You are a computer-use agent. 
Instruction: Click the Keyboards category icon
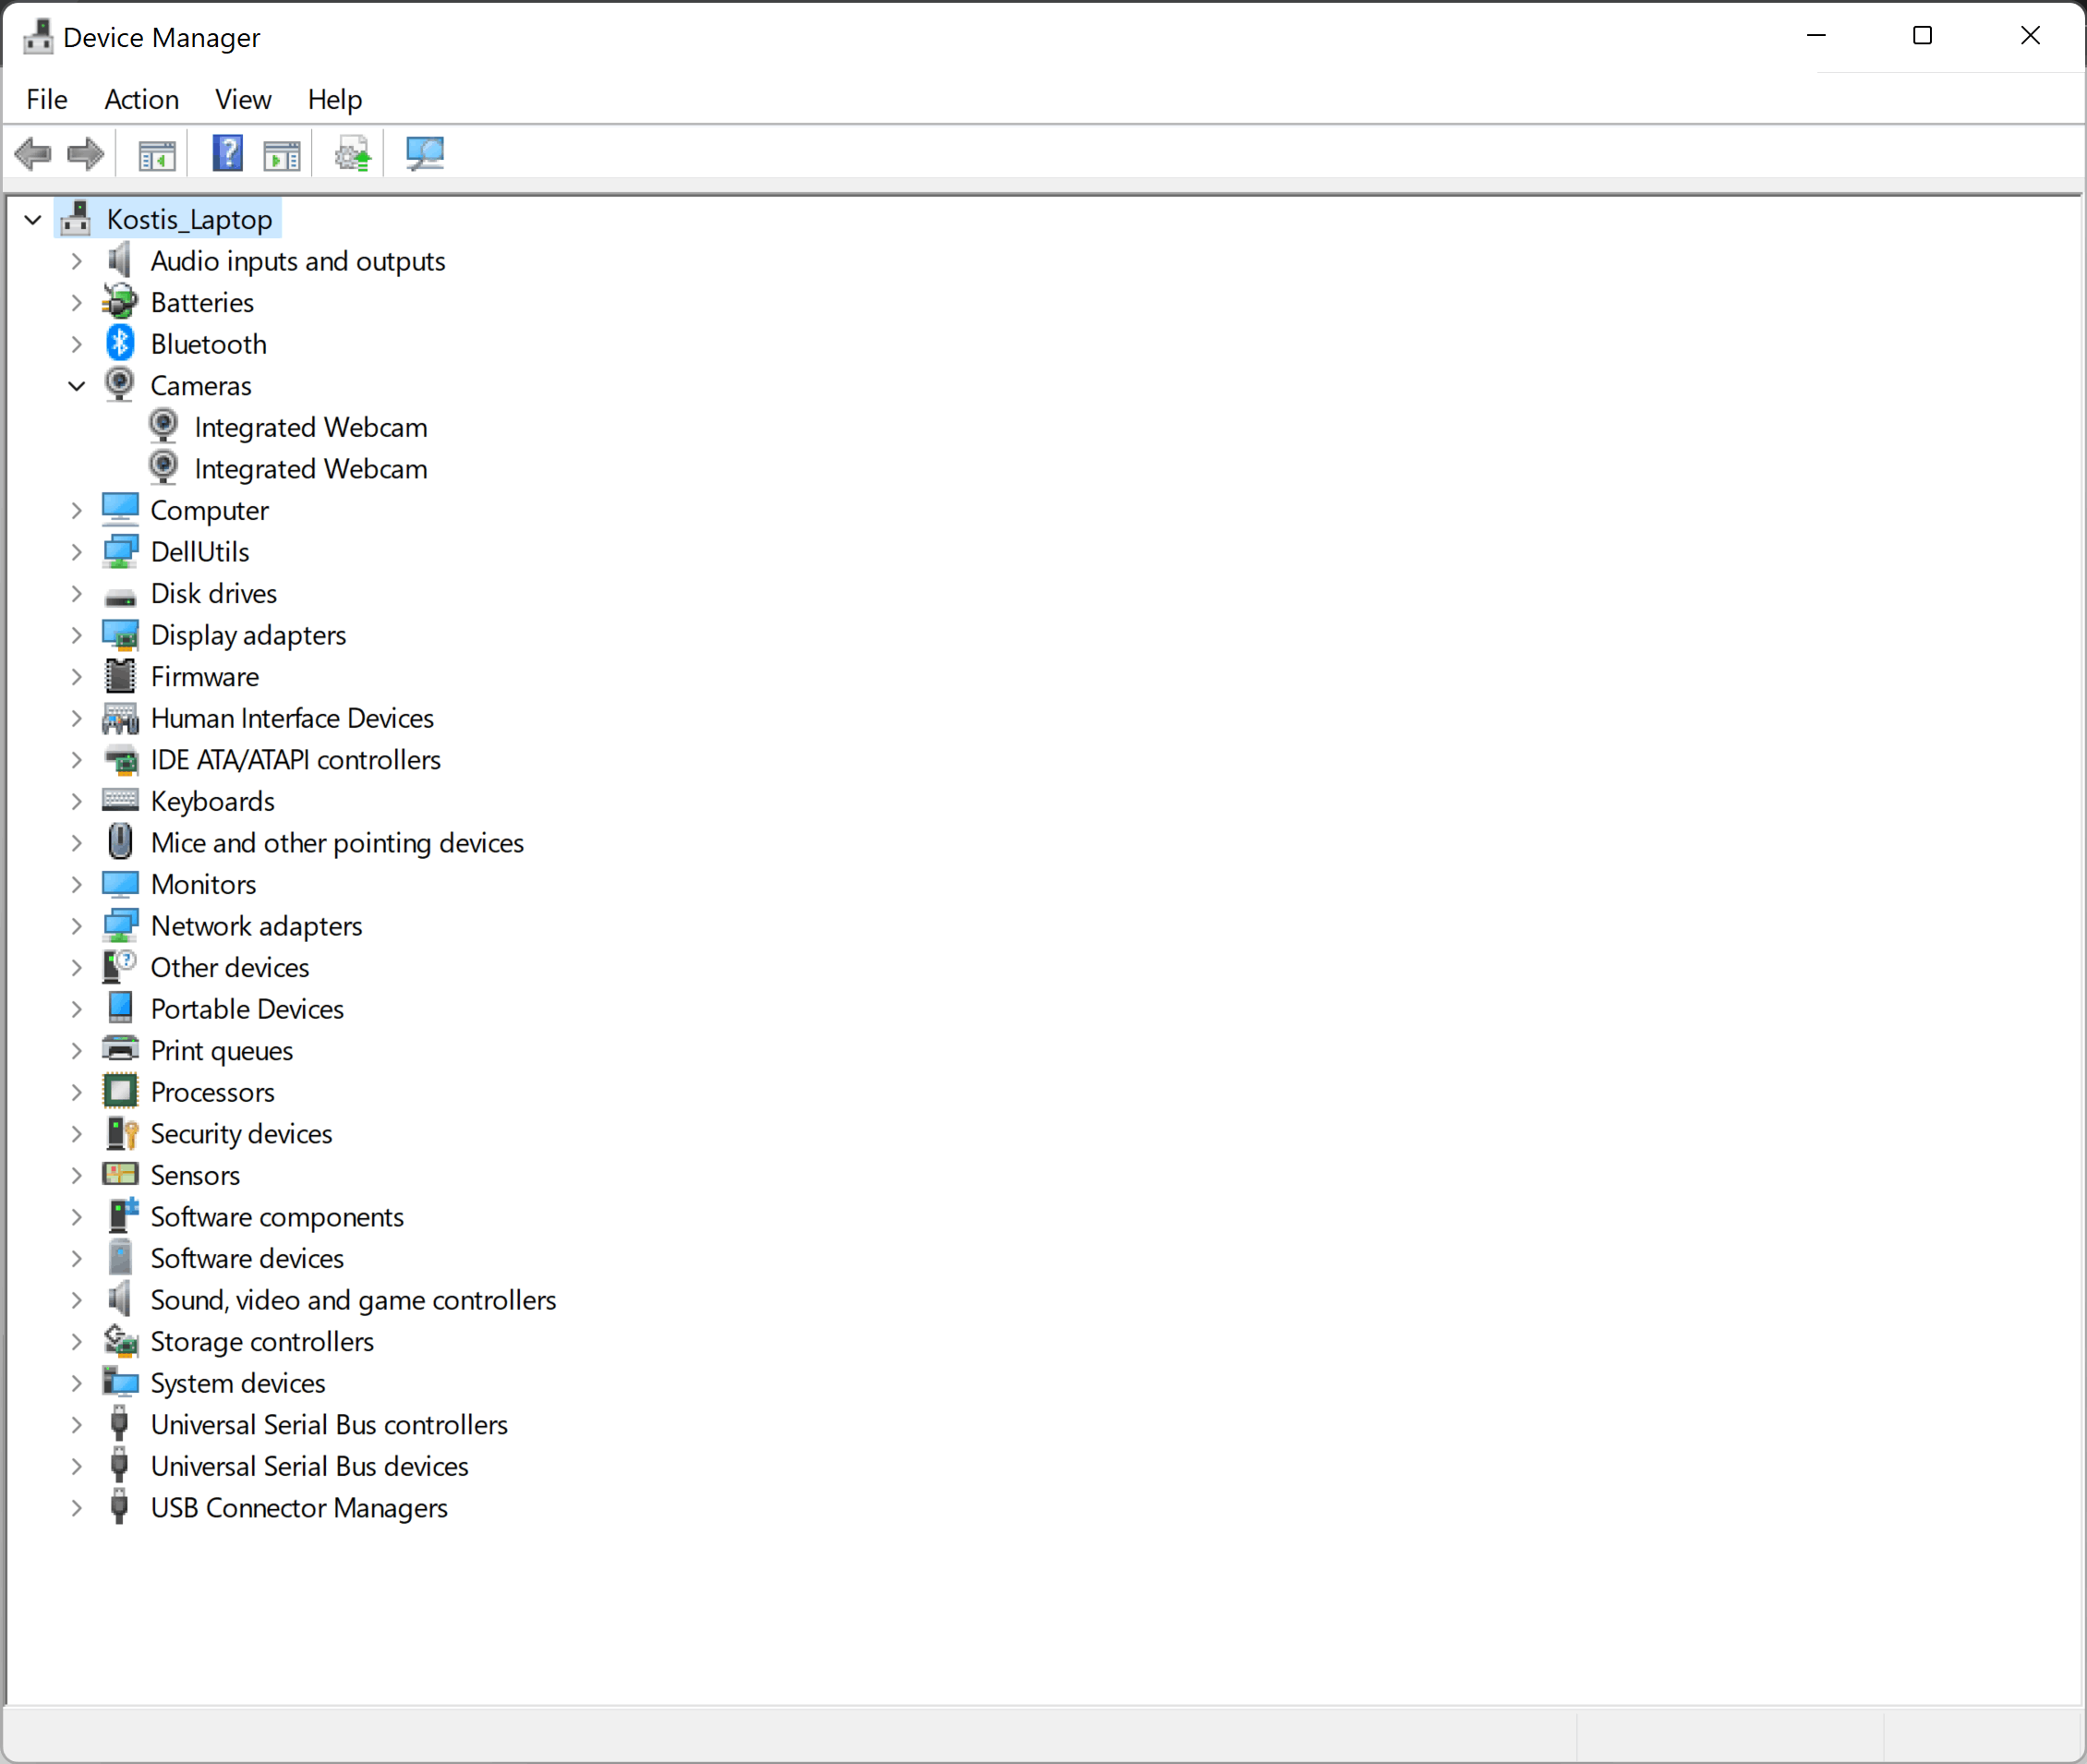click(x=120, y=800)
